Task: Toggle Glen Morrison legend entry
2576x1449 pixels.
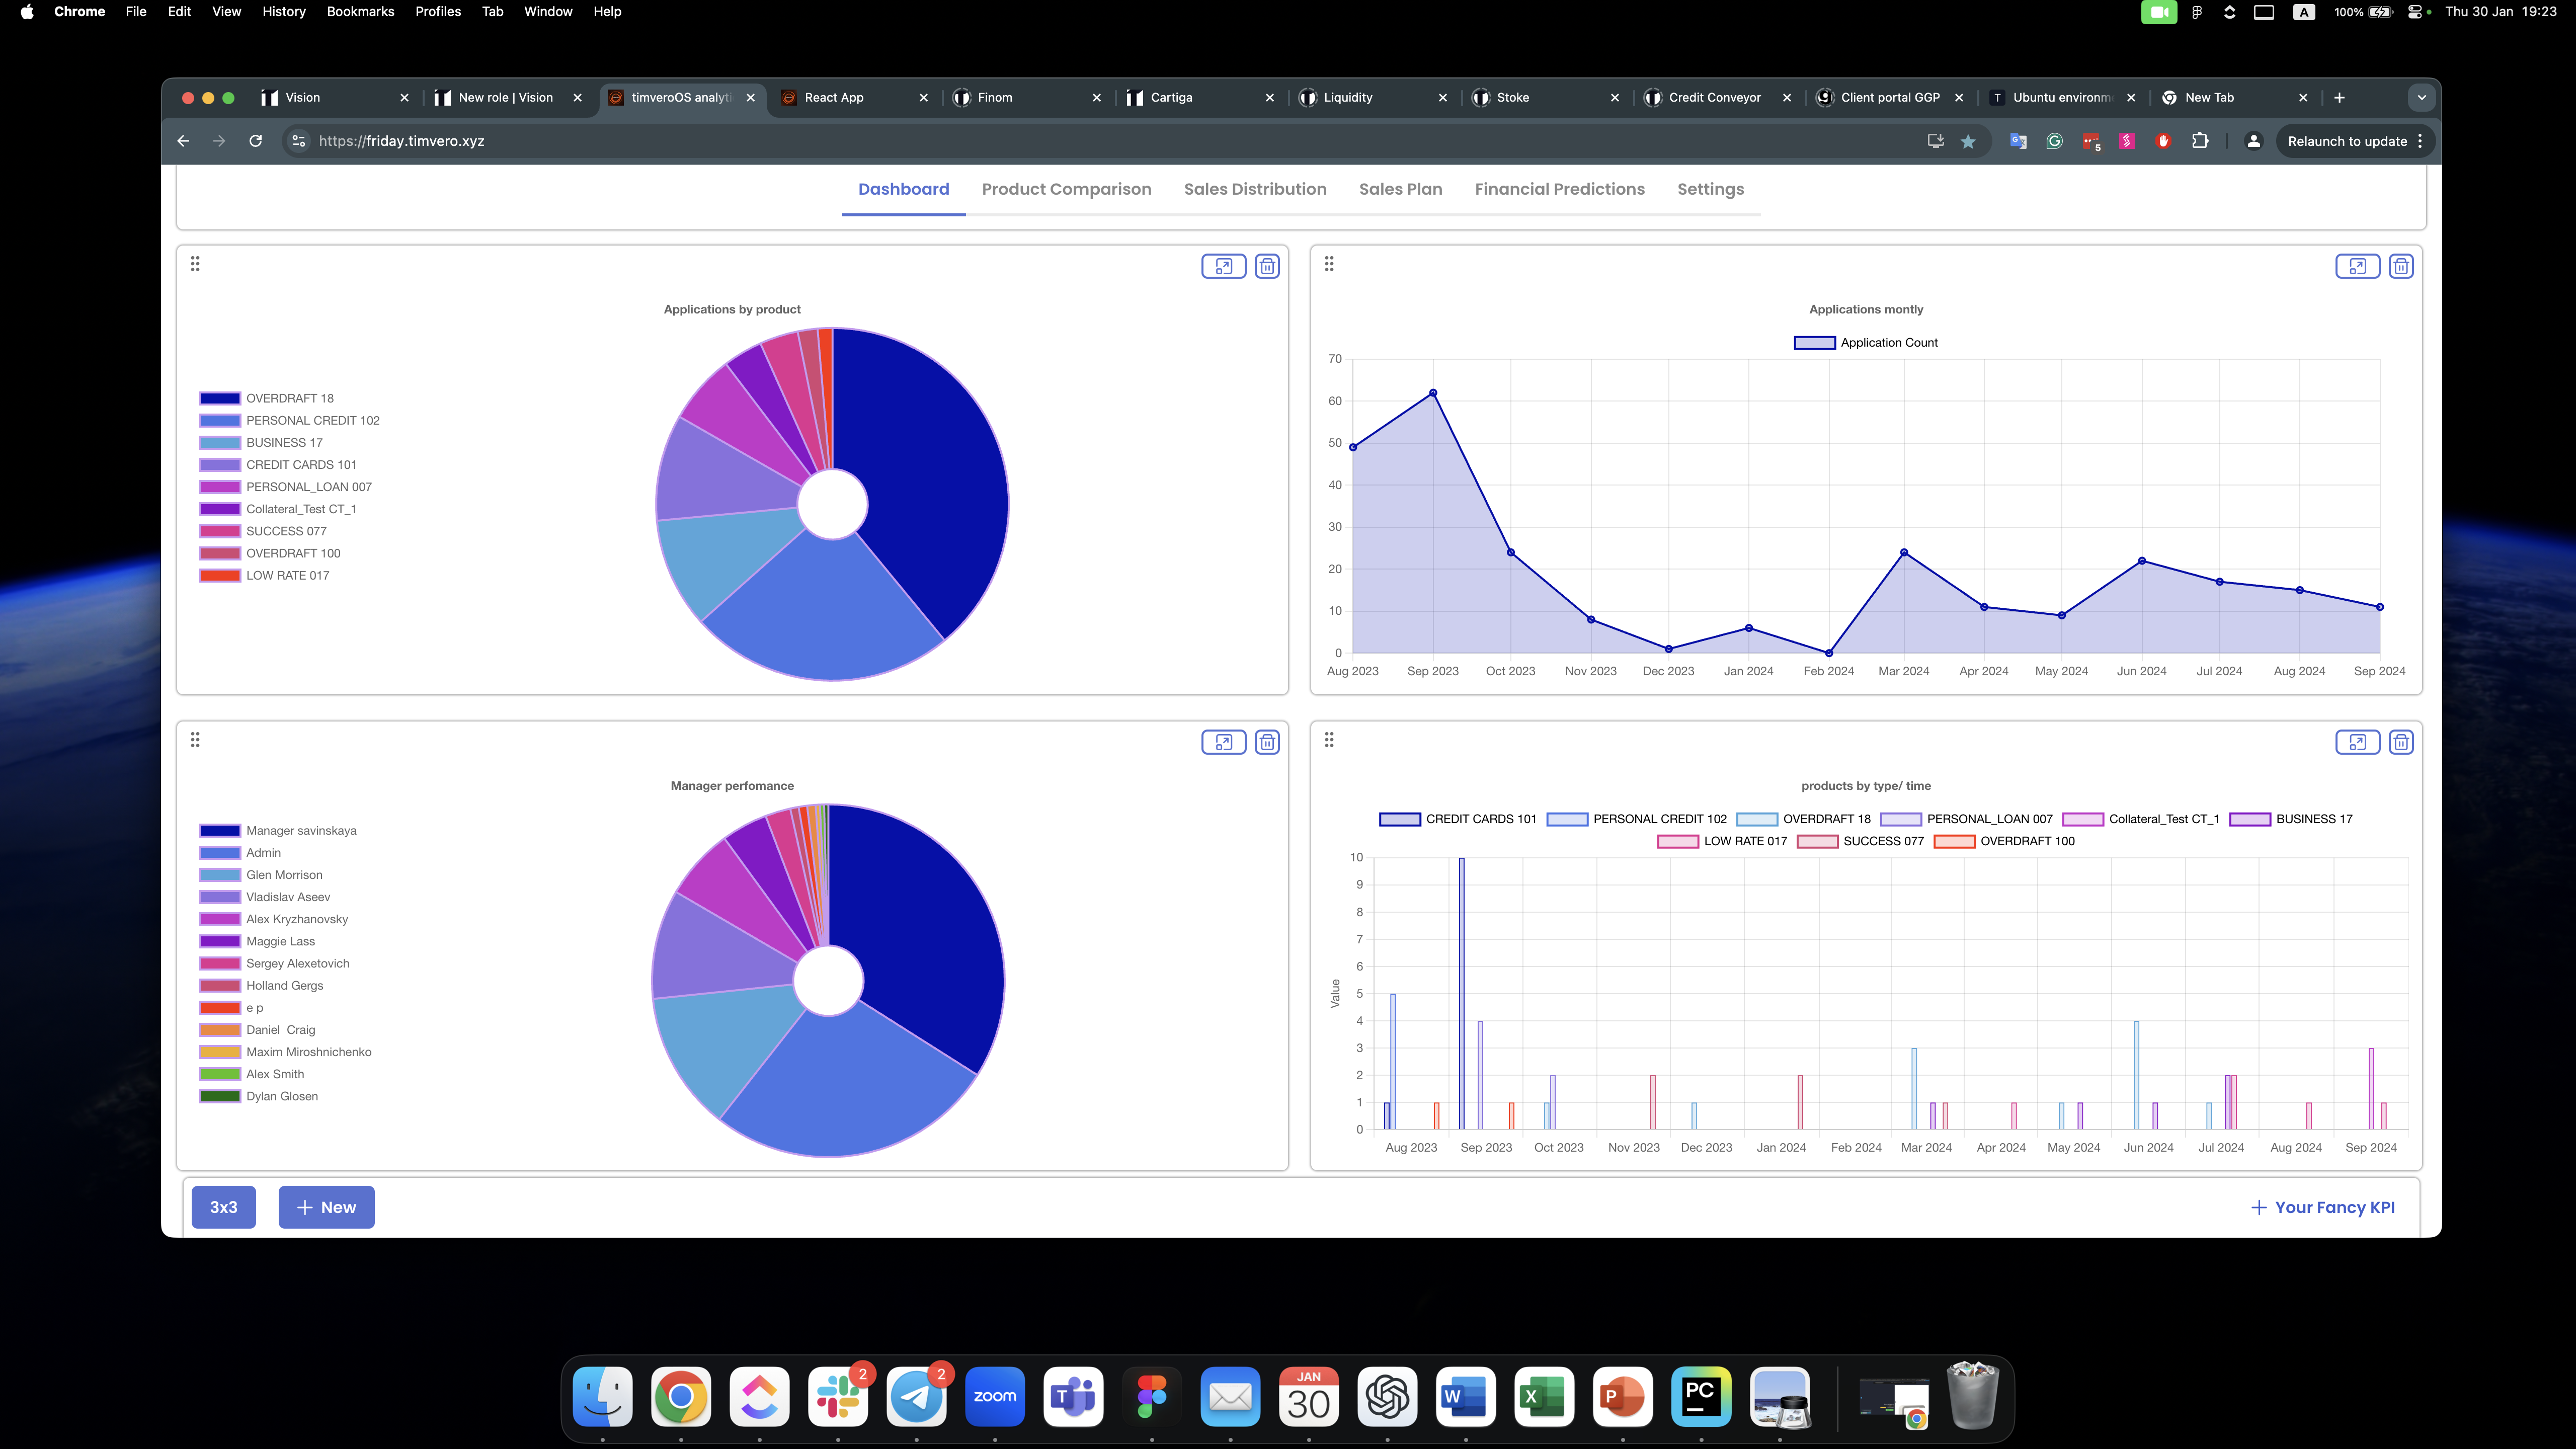Action: click(x=284, y=875)
